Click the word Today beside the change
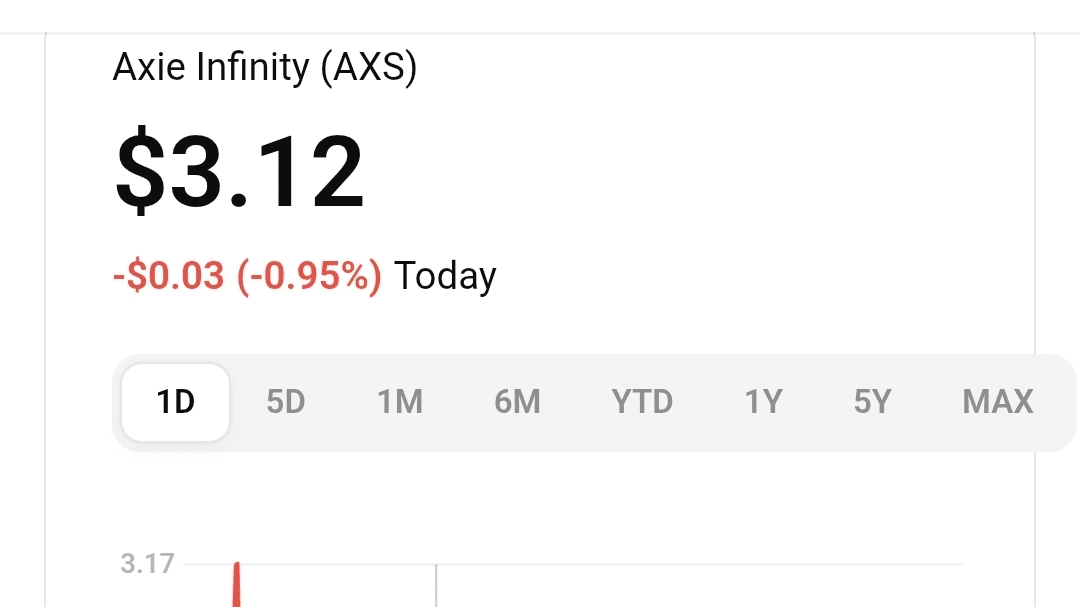 point(445,276)
